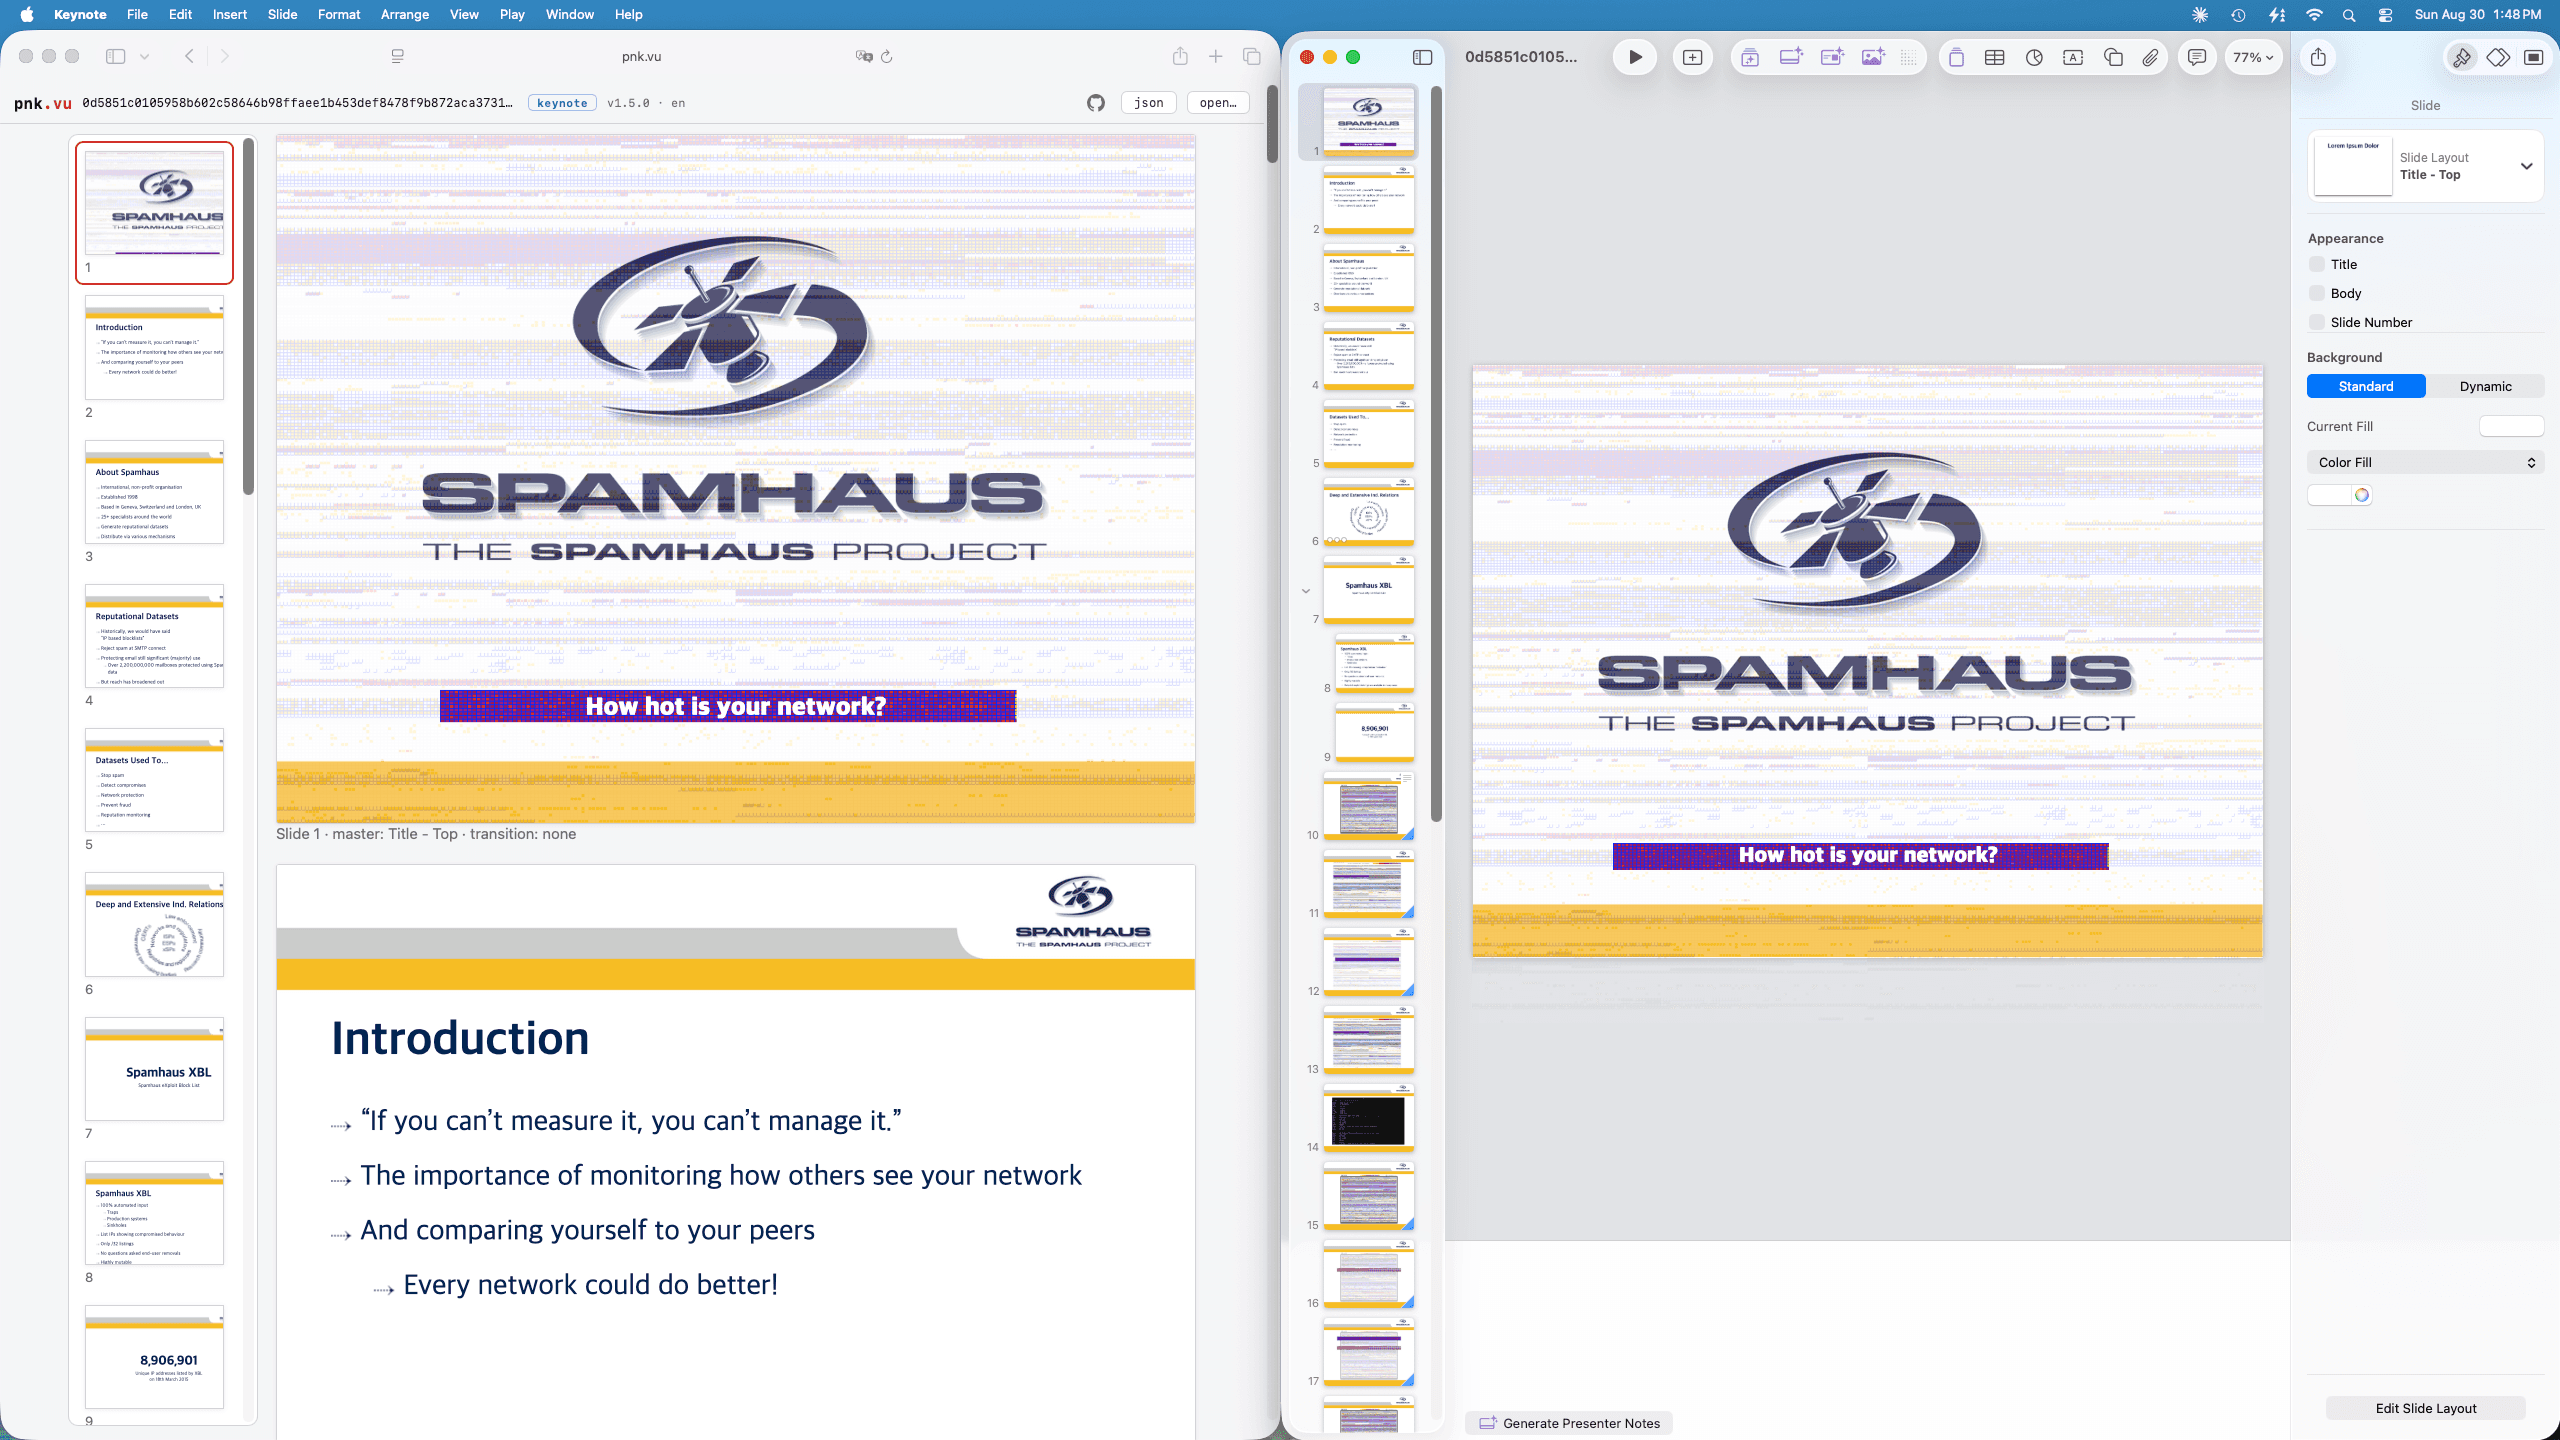The height and width of the screenshot is (1440, 2560).
Task: Select the 8,906,901 slide thumbnail in browser
Action: (154, 1357)
